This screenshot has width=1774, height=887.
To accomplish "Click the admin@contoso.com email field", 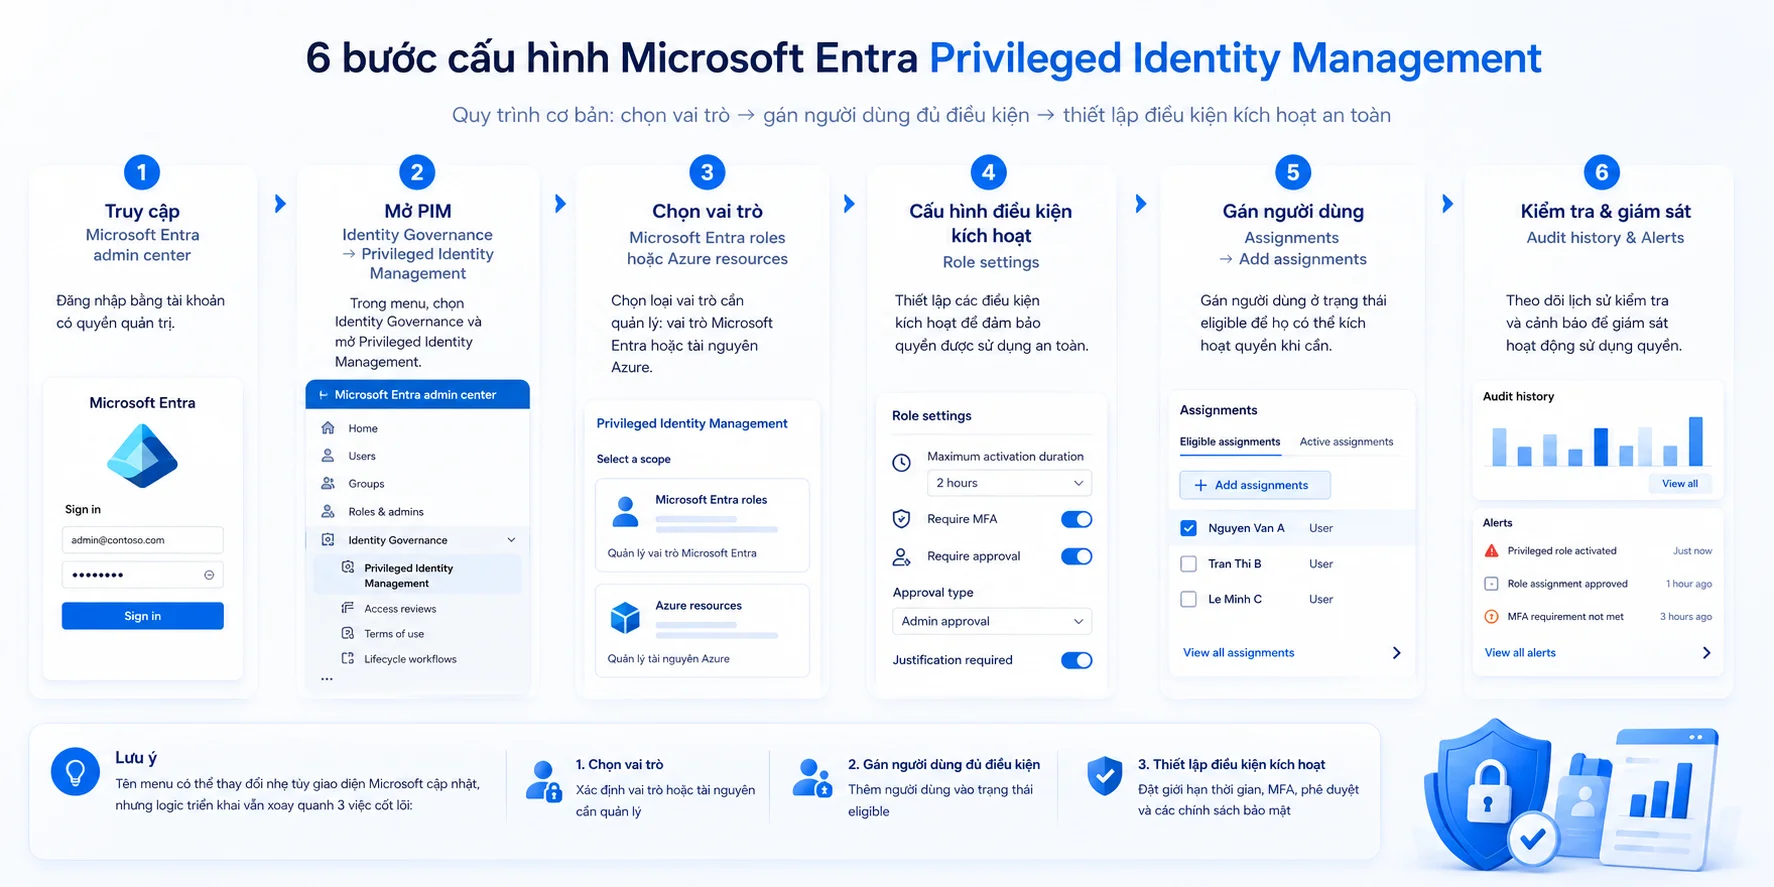I will coord(142,540).
